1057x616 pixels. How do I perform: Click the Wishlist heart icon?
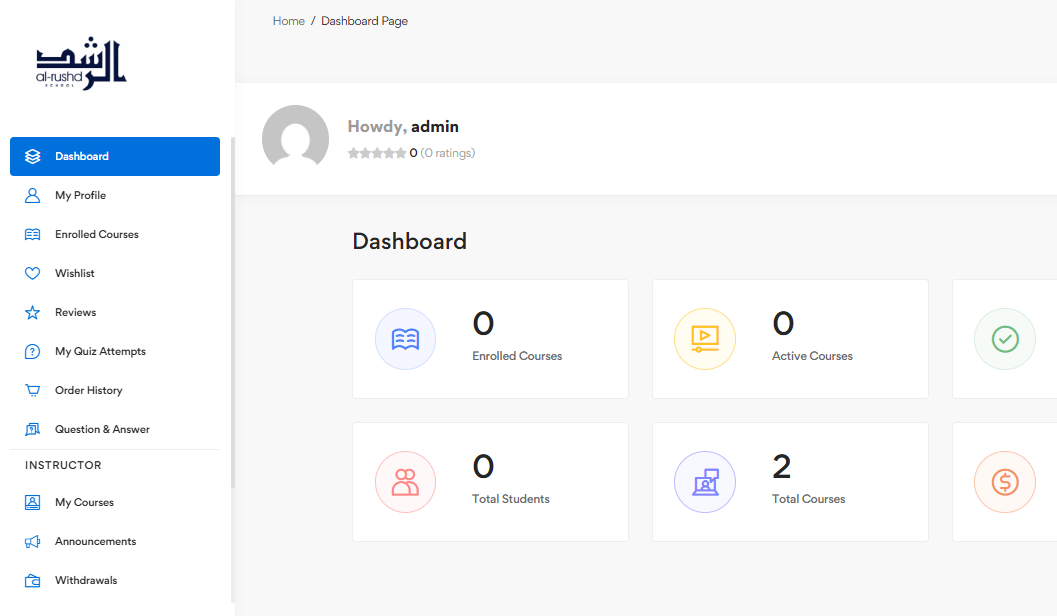coord(32,274)
